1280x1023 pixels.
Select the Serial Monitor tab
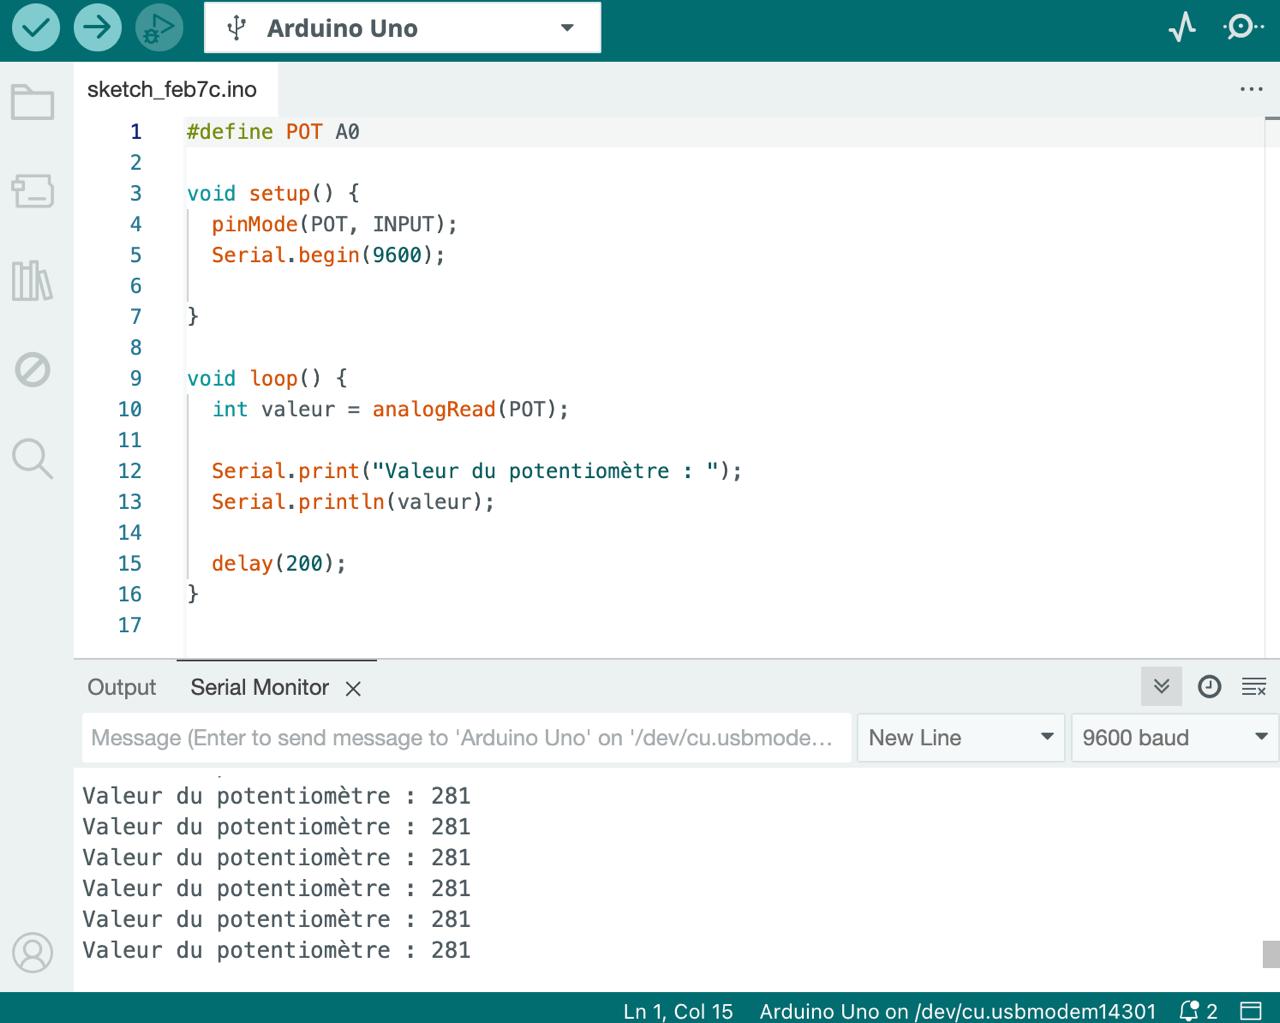260,687
